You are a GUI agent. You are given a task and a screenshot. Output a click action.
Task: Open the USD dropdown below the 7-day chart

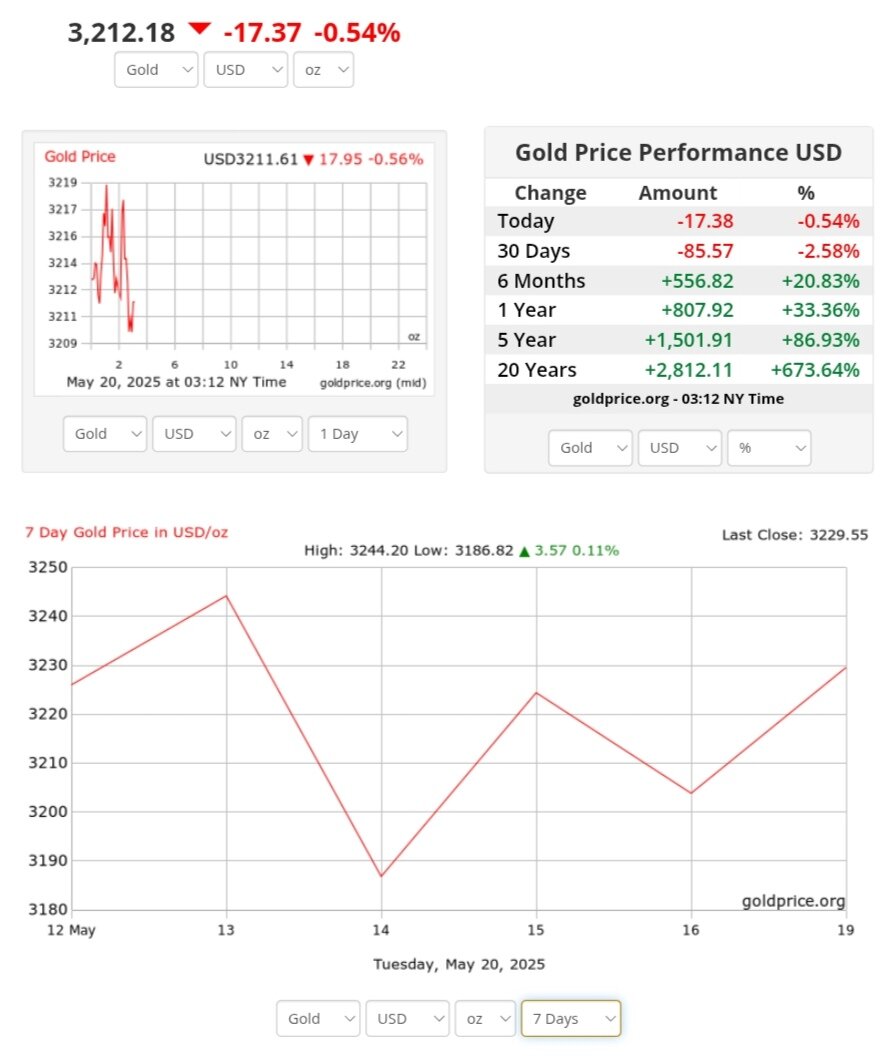(406, 1019)
